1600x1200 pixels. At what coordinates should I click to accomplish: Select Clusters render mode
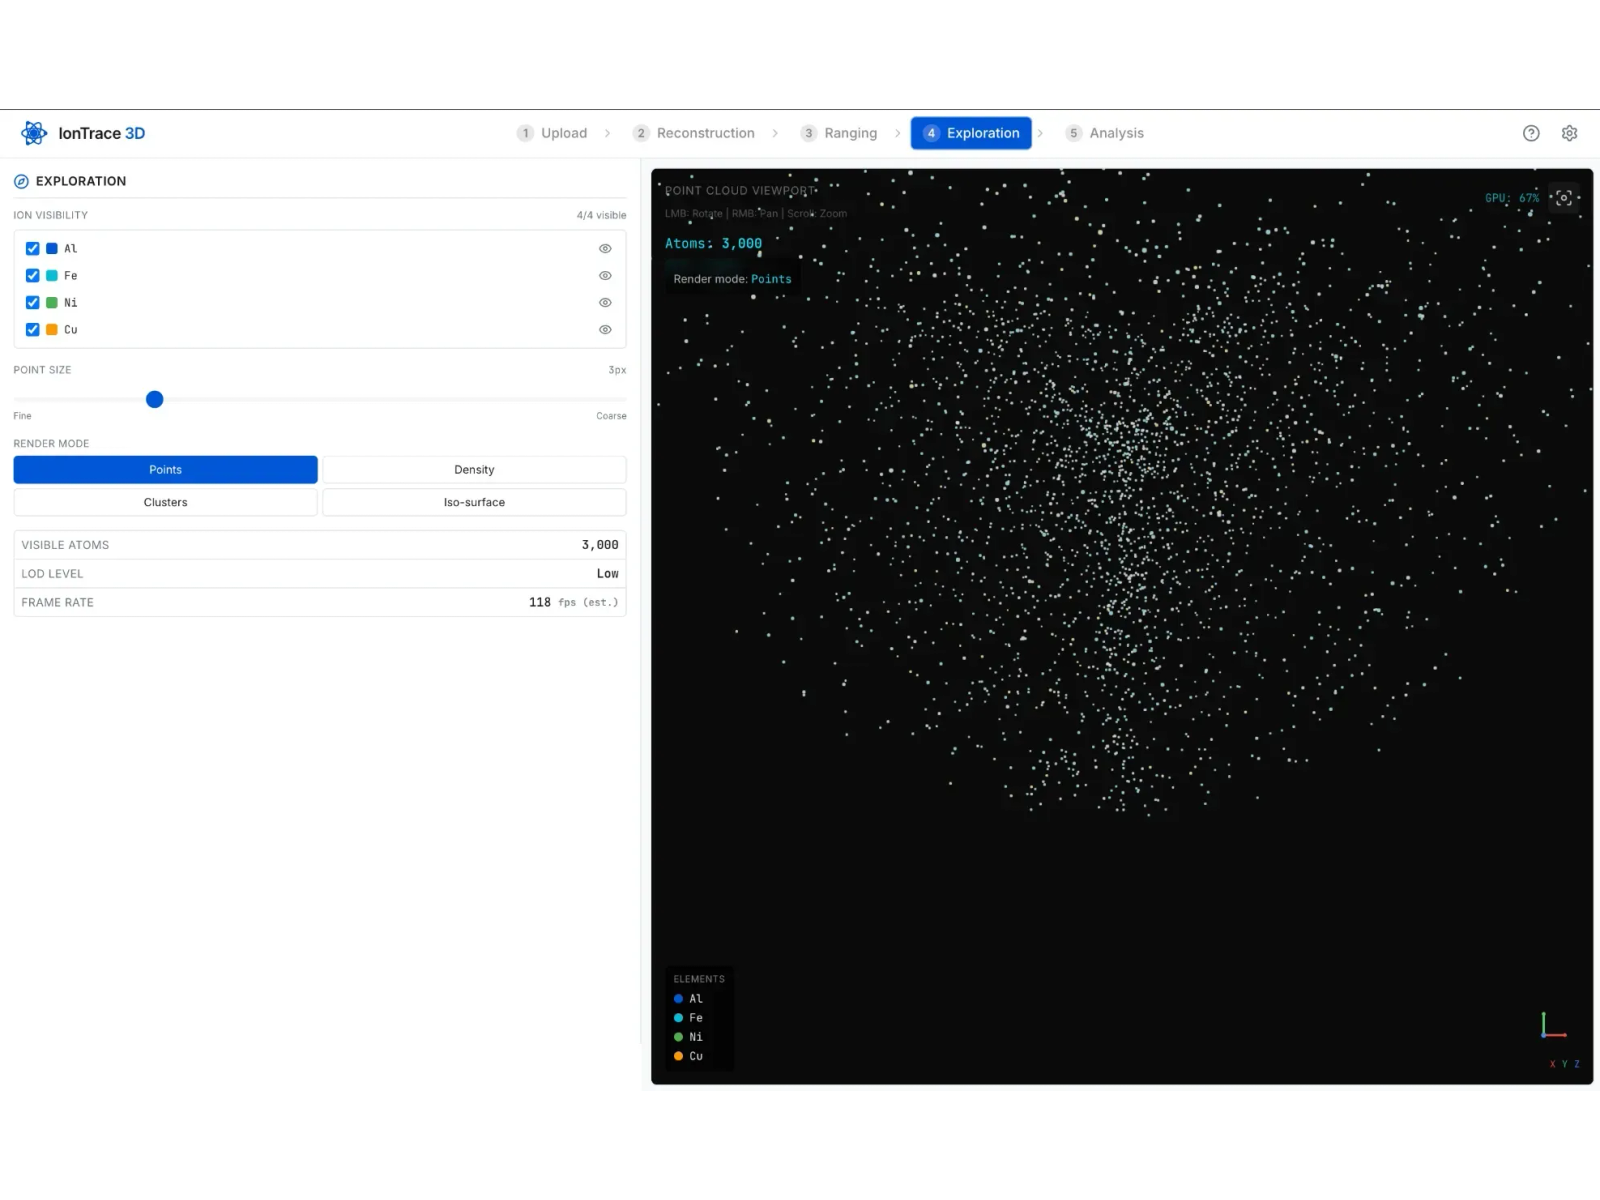pos(166,502)
